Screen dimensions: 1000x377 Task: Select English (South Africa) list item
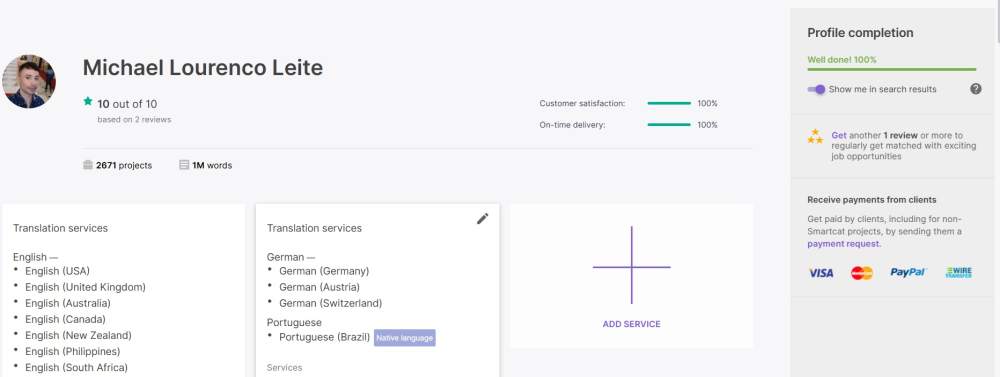pos(77,367)
